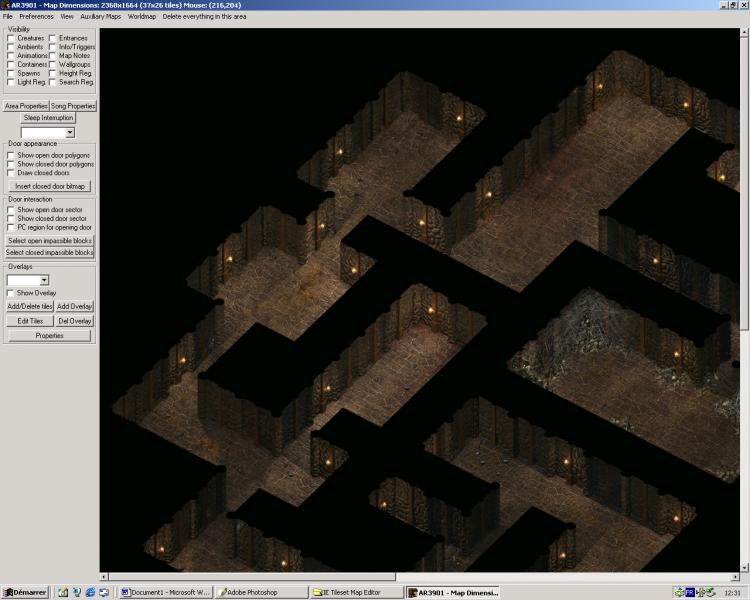Switch to Adobe Photoshop in taskbar

click(x=261, y=592)
